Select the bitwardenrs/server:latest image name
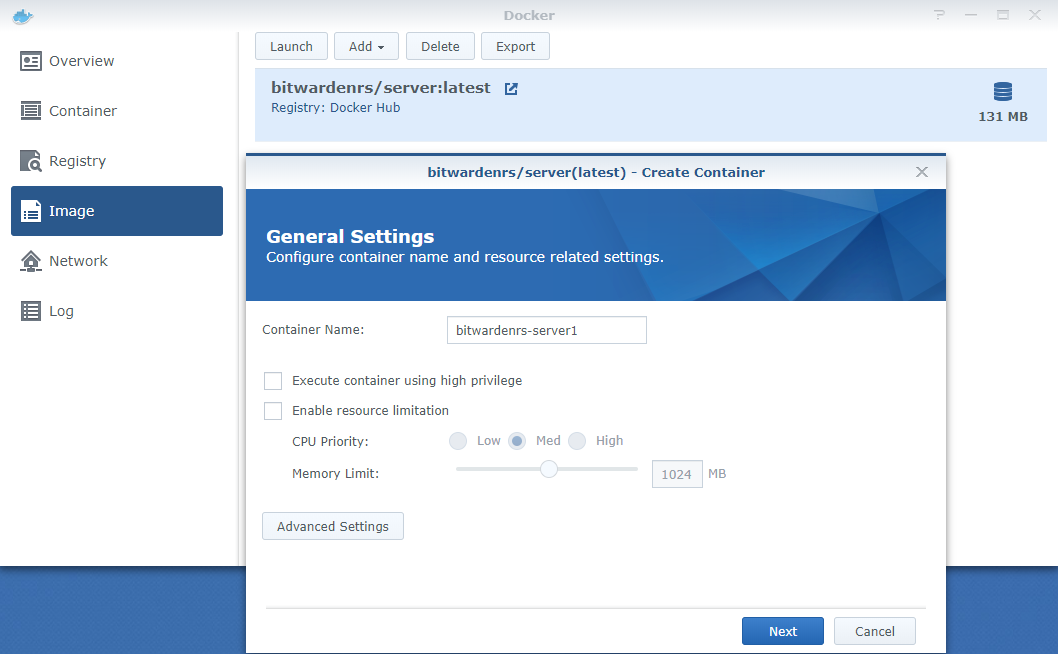 coord(381,88)
